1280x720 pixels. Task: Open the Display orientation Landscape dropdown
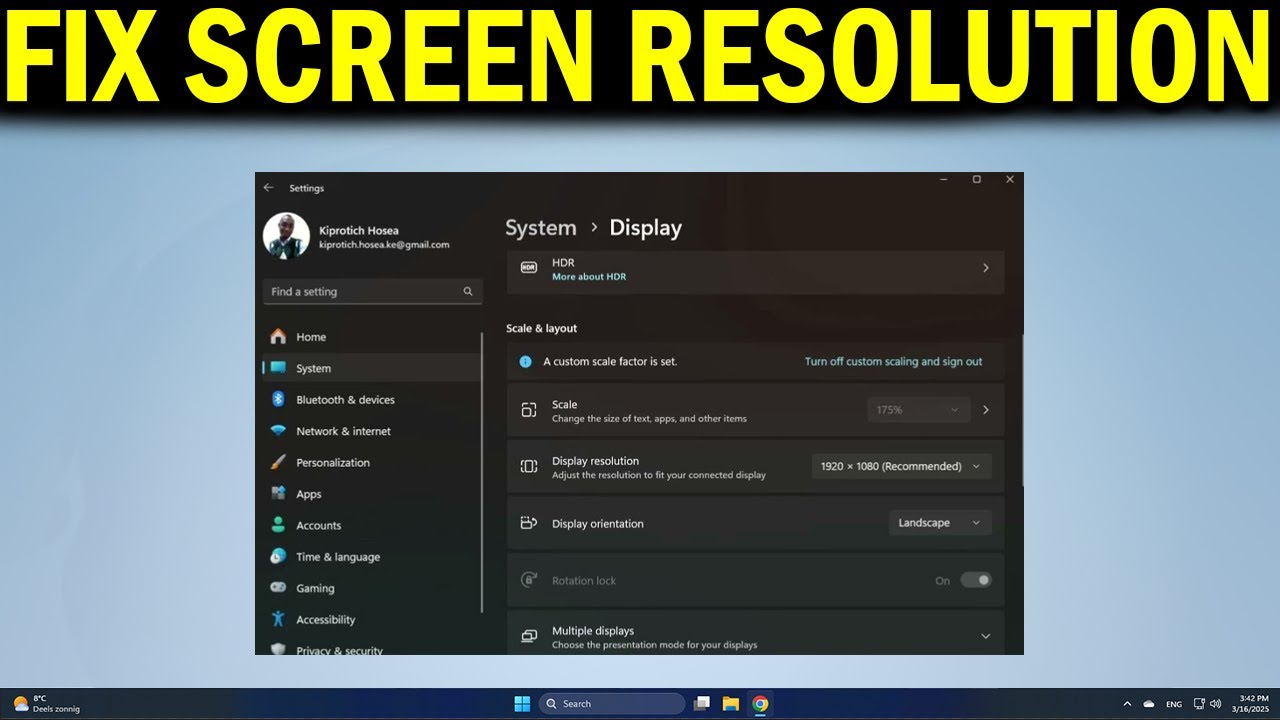click(940, 523)
